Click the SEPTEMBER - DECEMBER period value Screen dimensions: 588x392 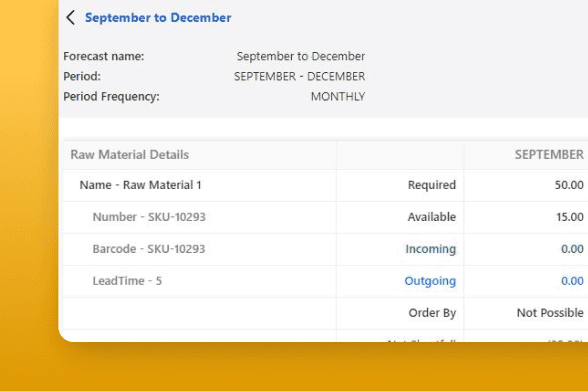coord(299,77)
